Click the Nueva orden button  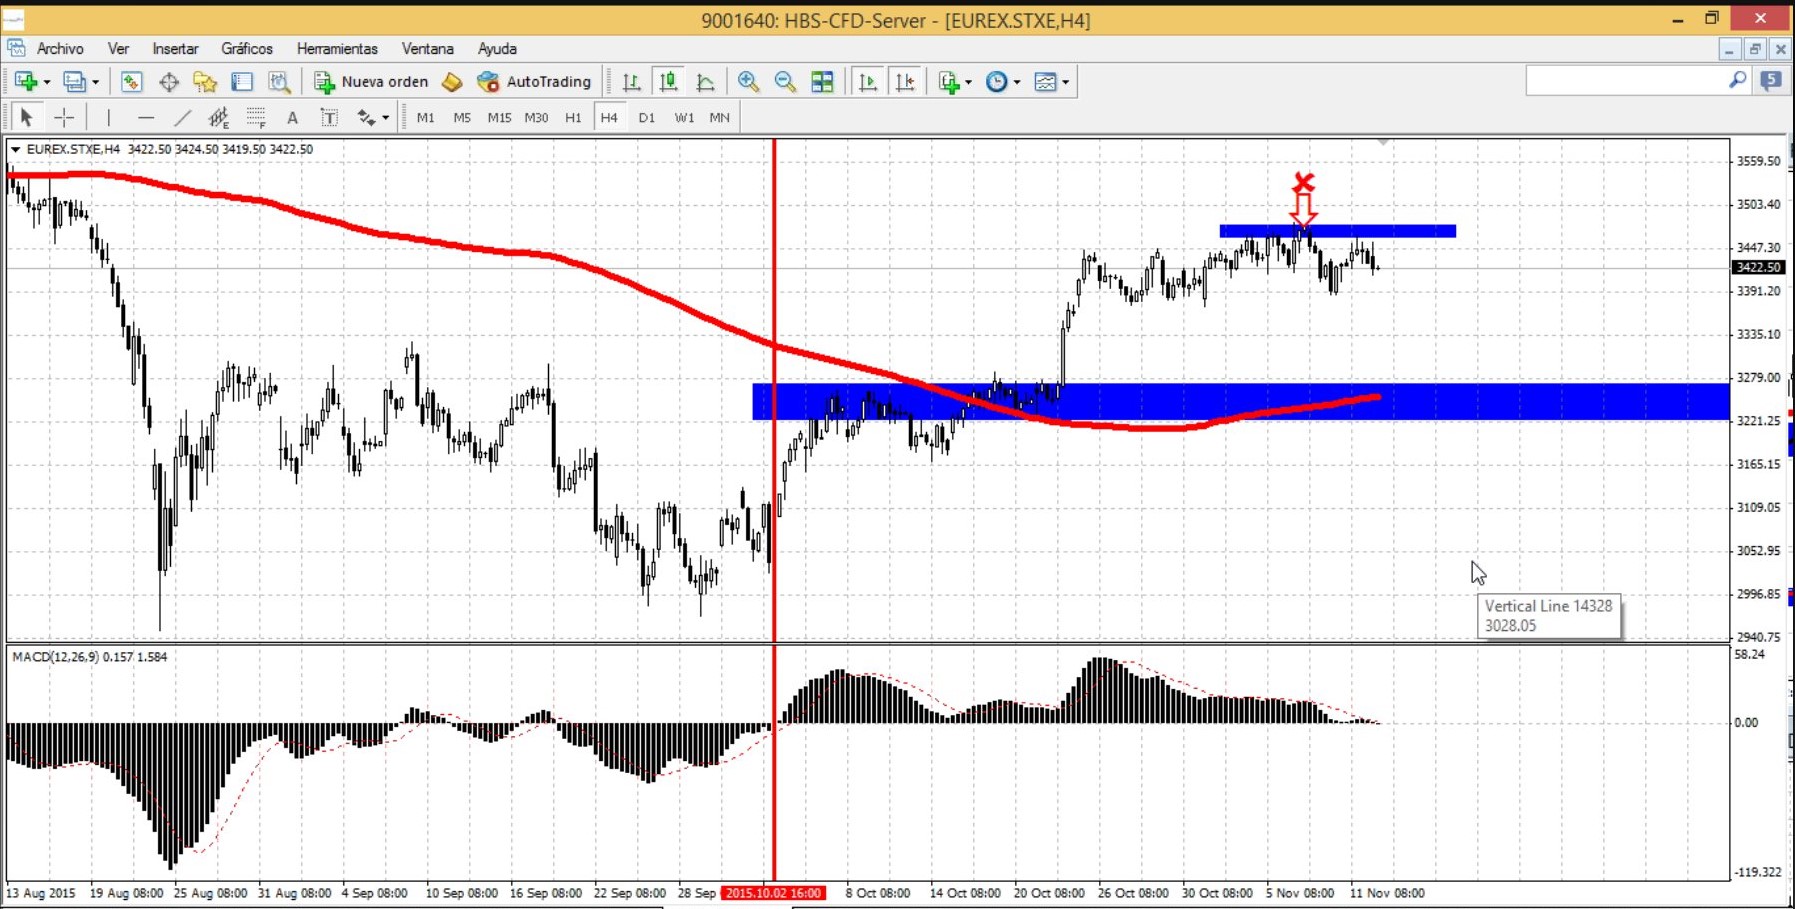point(371,82)
